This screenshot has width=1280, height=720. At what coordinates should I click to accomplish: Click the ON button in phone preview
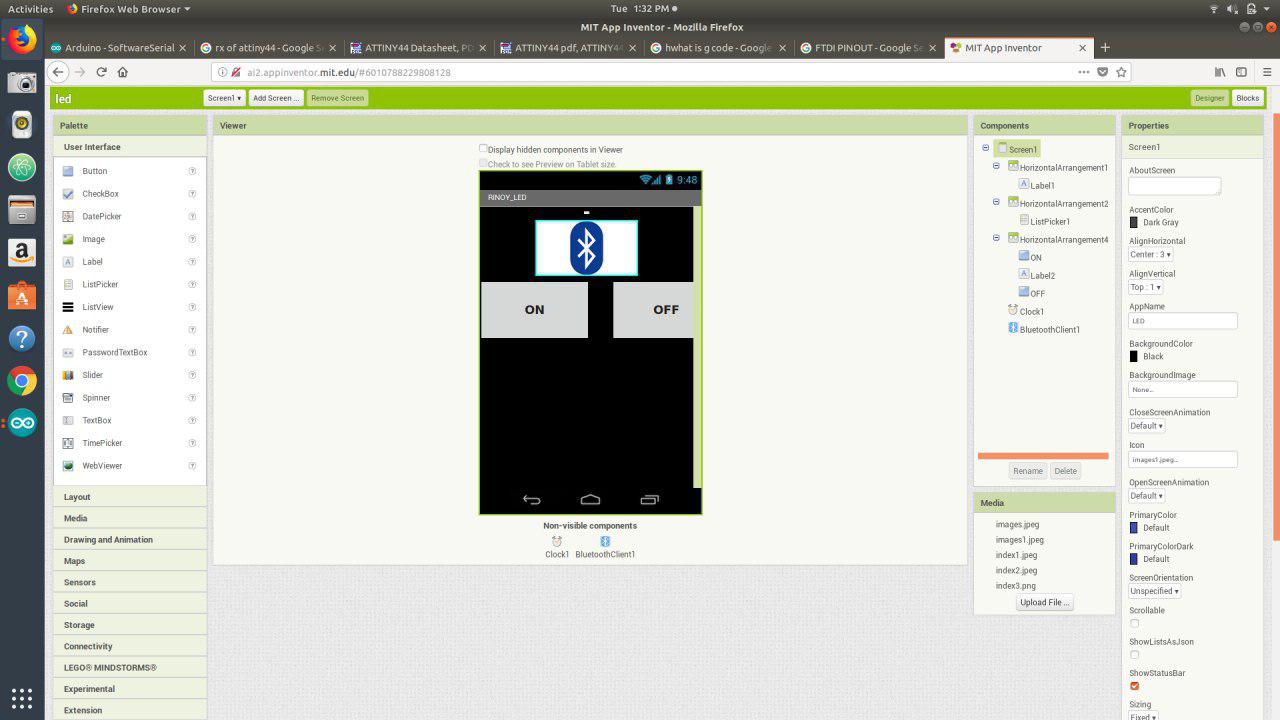pos(535,310)
